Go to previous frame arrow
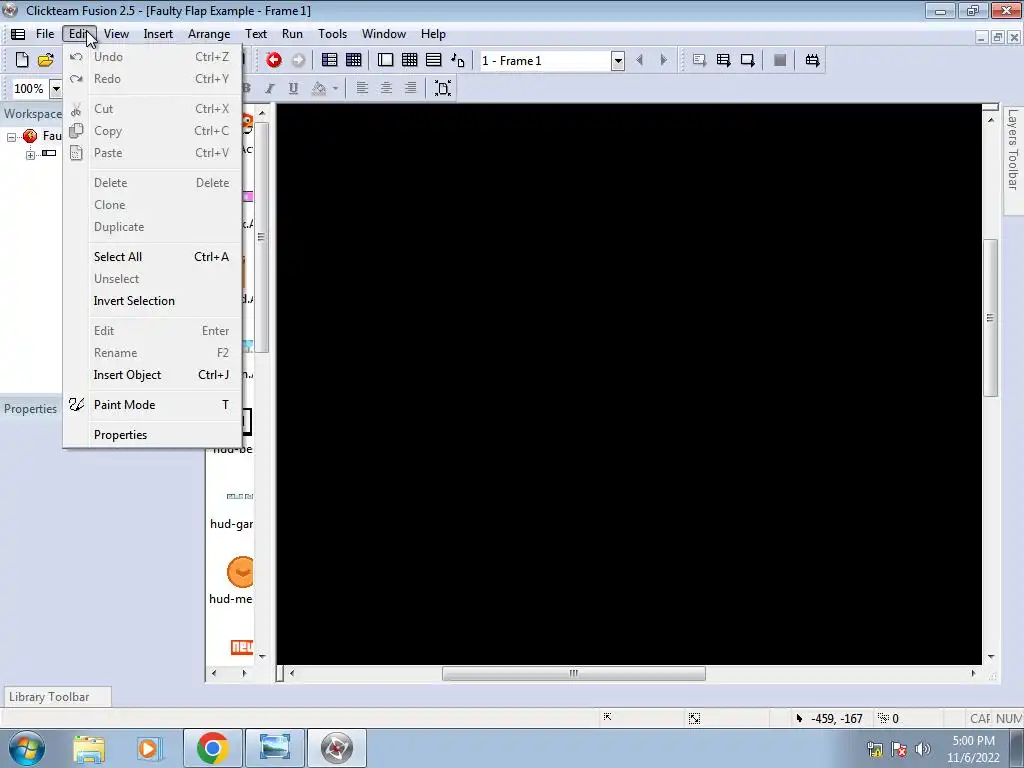 tap(639, 60)
